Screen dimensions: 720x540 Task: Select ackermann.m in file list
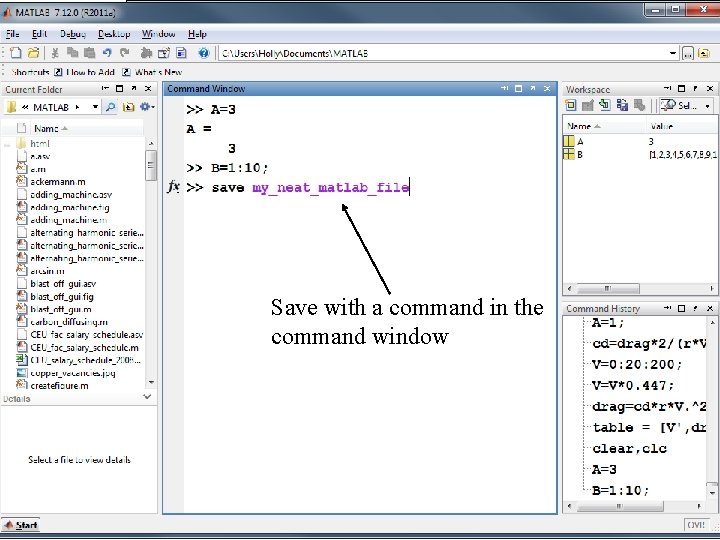pos(57,182)
